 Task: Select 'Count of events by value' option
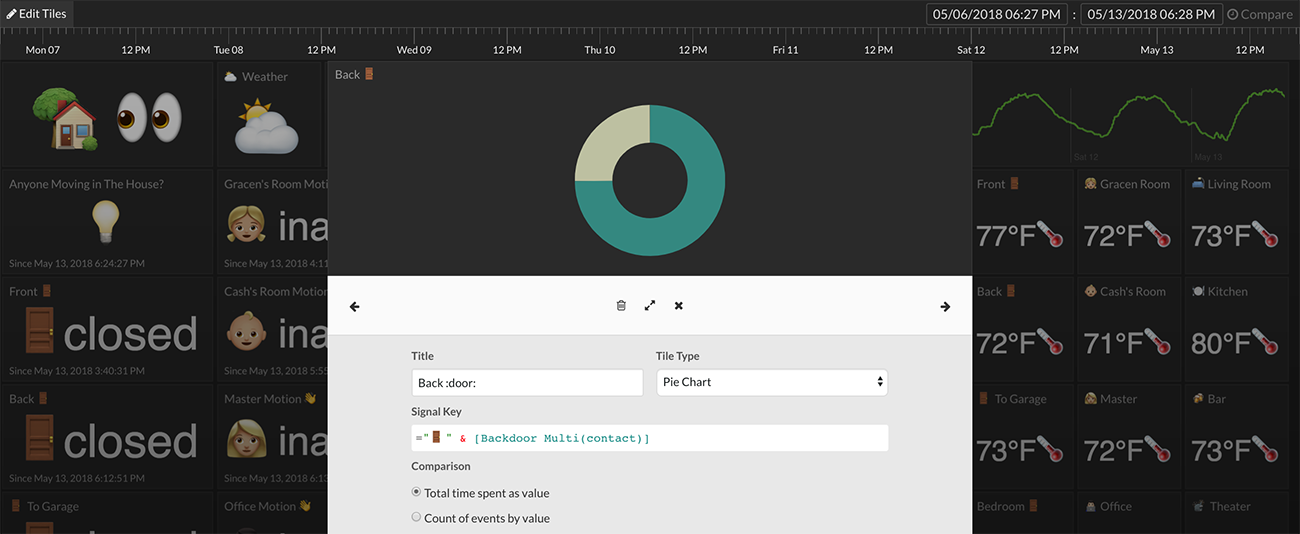pyautogui.click(x=417, y=518)
